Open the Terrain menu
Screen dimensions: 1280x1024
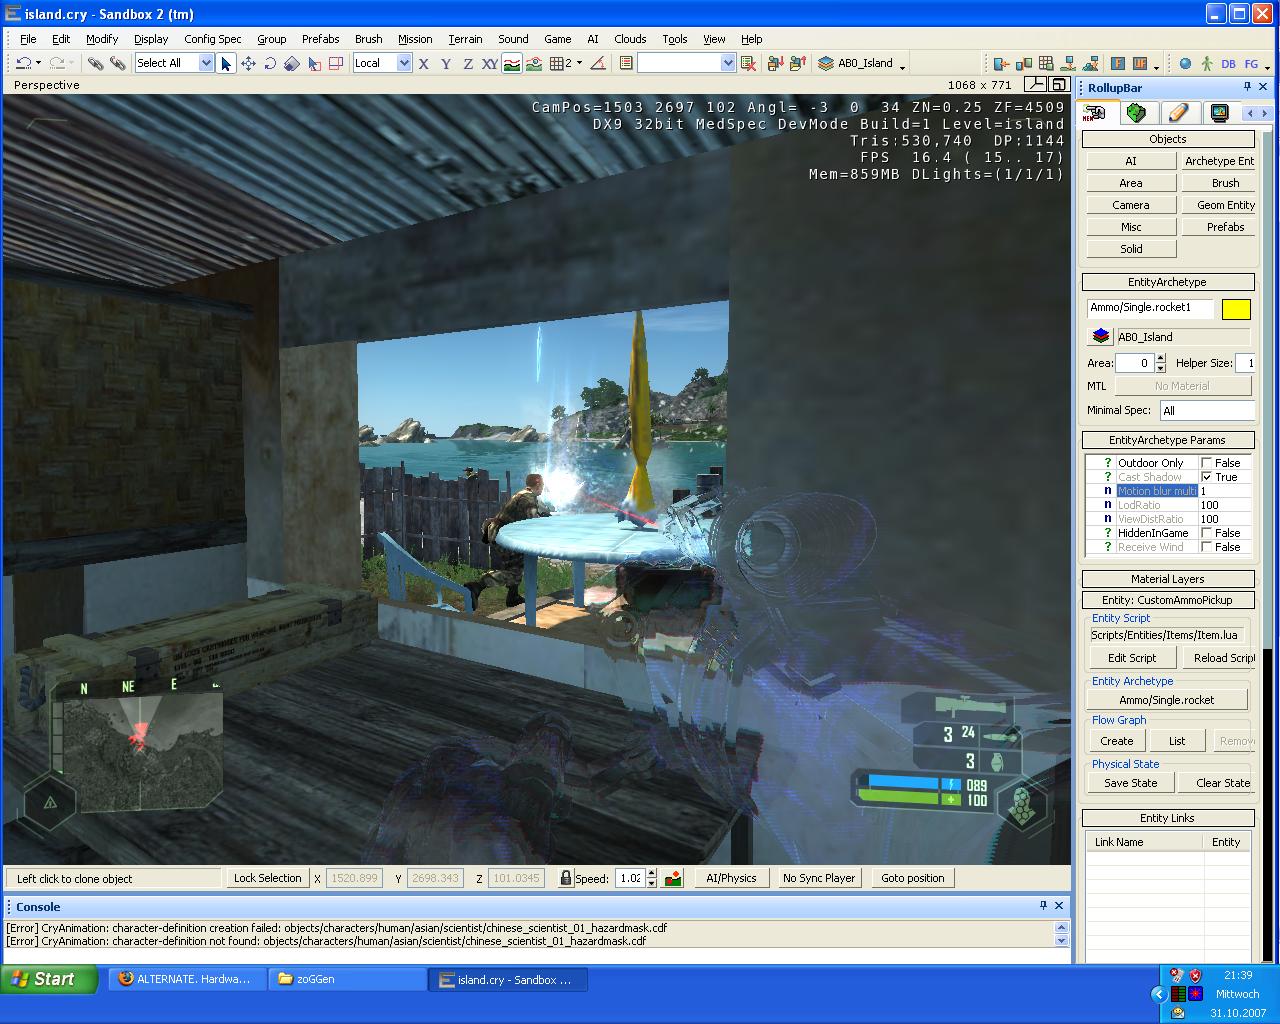pyautogui.click(x=465, y=39)
